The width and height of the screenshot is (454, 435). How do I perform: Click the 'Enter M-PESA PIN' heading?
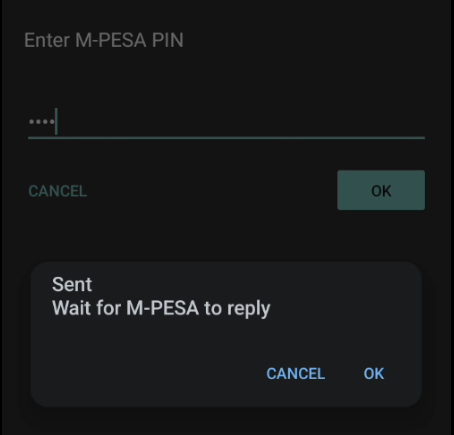[x=104, y=40]
